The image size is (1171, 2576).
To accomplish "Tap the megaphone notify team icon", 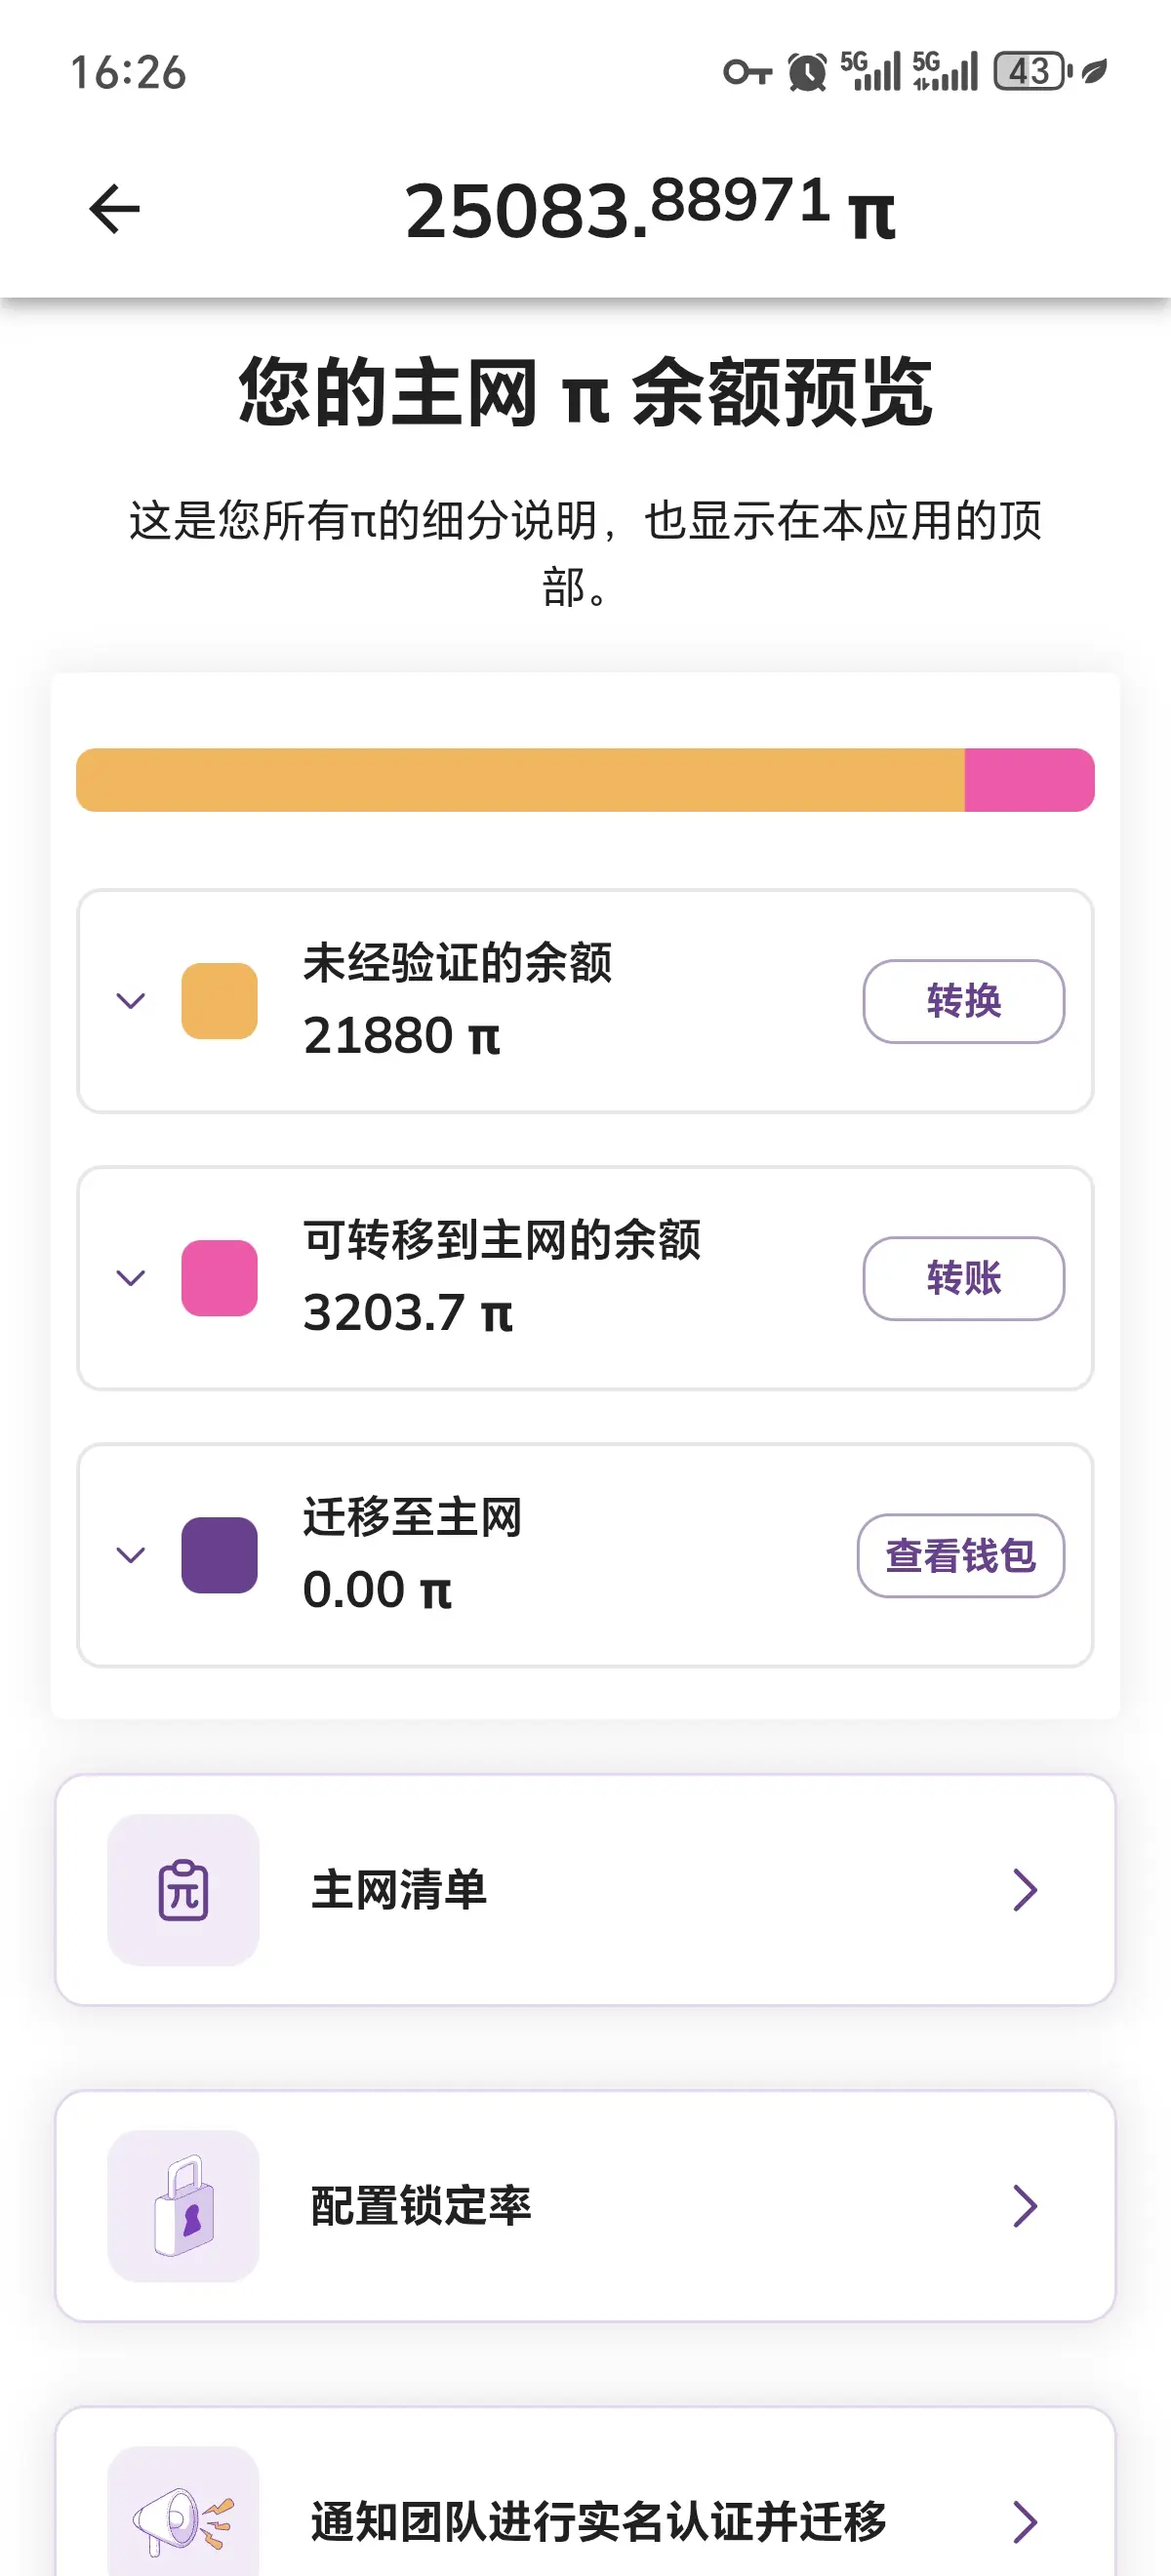I will click(x=183, y=2518).
